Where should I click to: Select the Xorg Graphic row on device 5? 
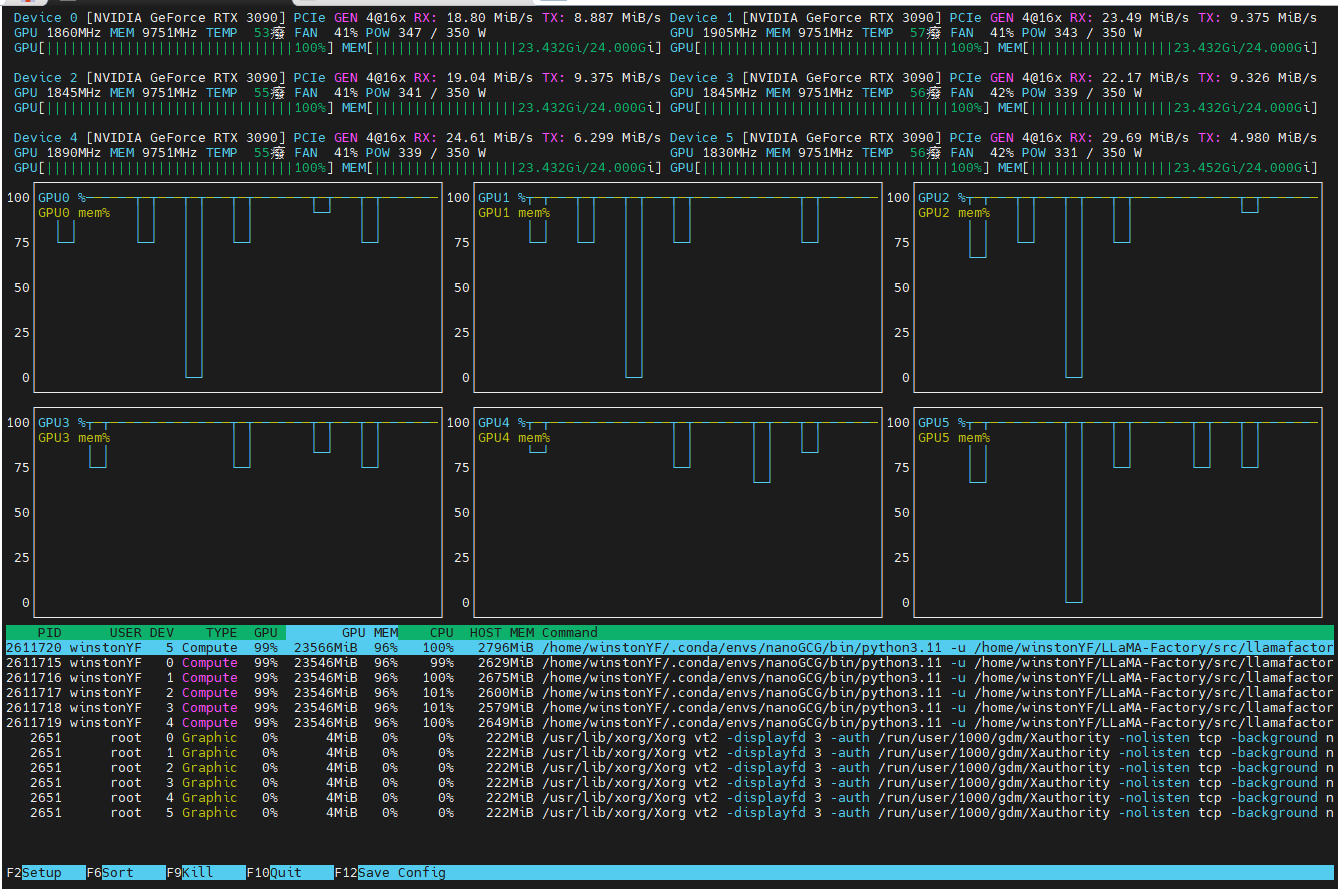click(x=669, y=812)
